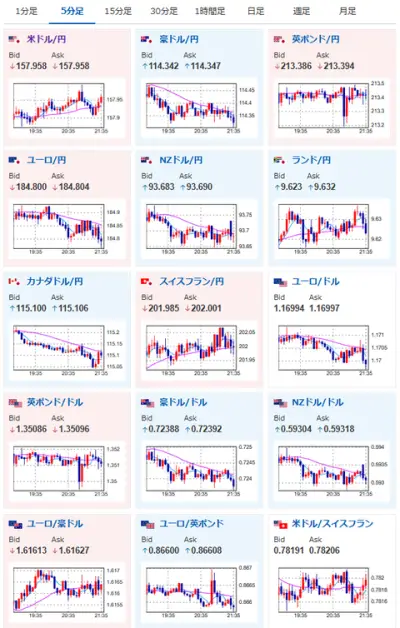Switch to the 1分足 tab
The image size is (400, 628).
(26, 11)
